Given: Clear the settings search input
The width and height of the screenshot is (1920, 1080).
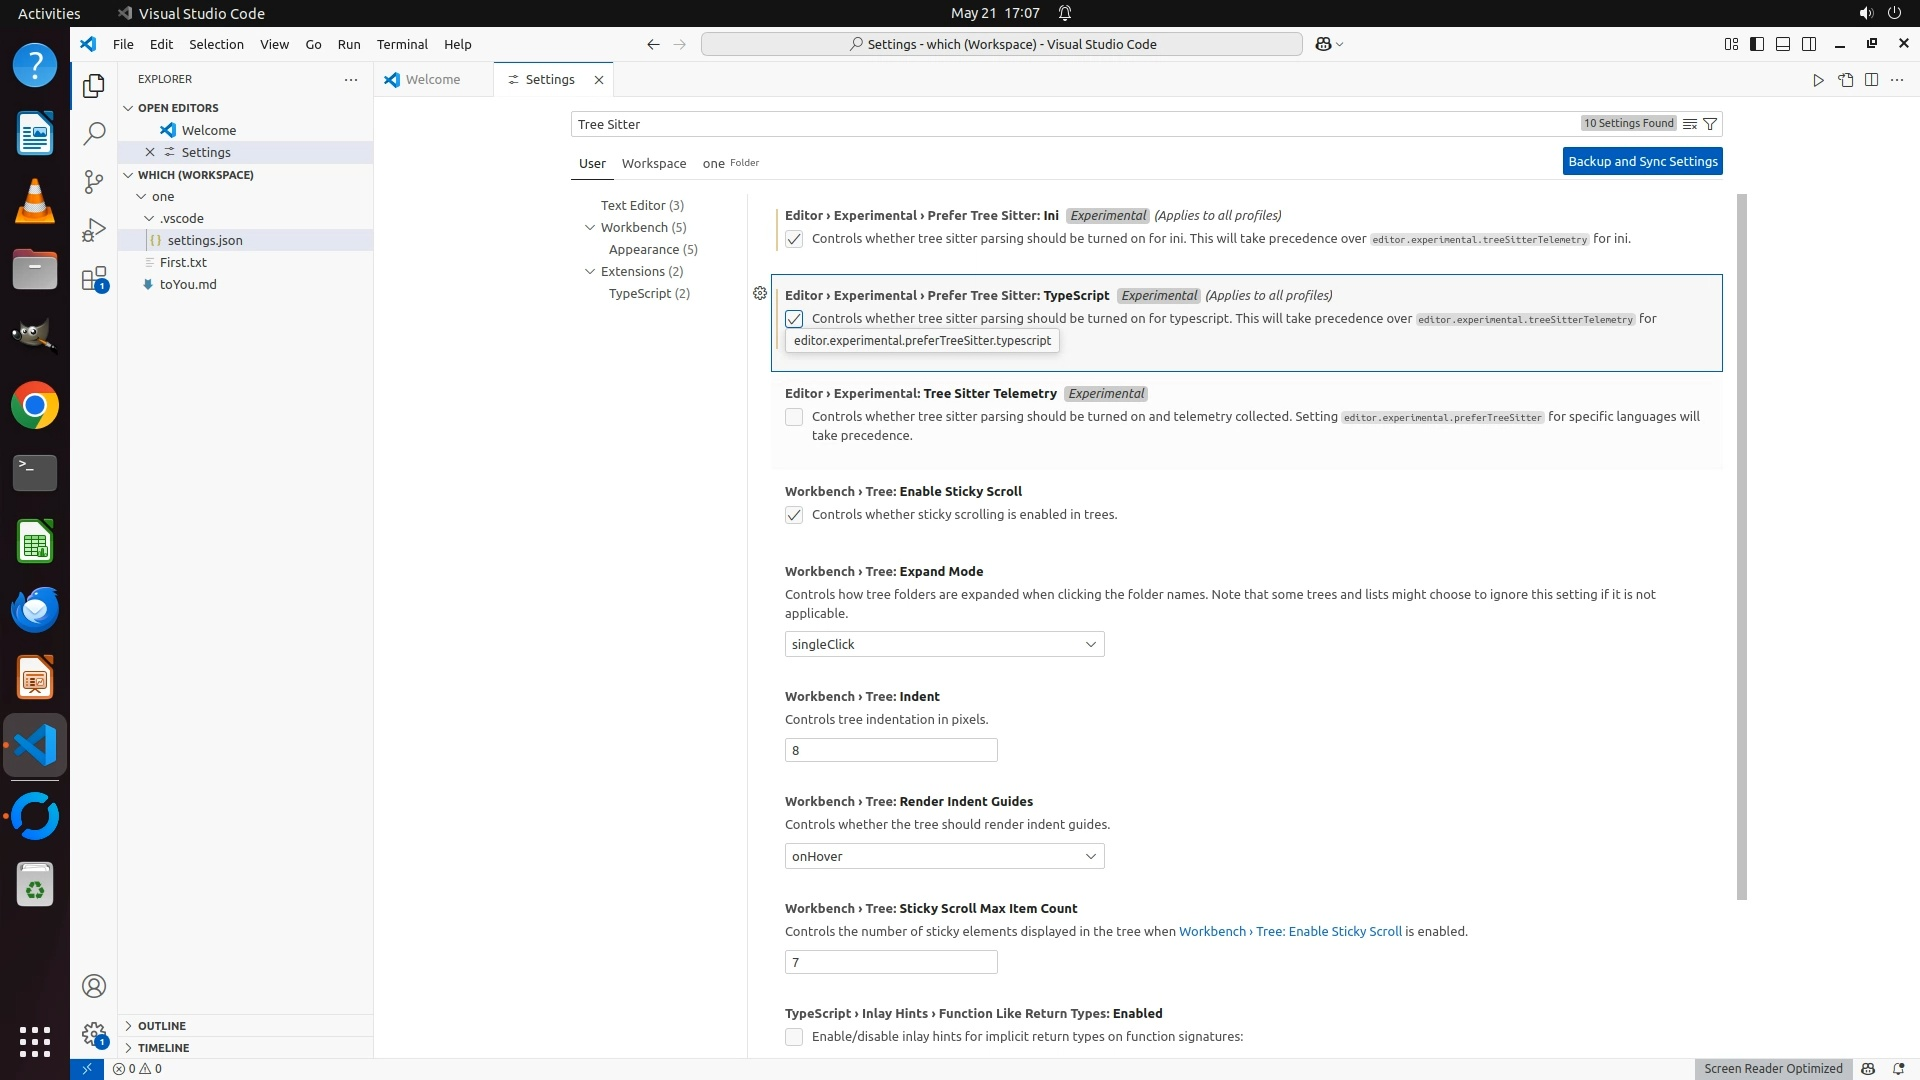Looking at the screenshot, I should (x=1689, y=124).
